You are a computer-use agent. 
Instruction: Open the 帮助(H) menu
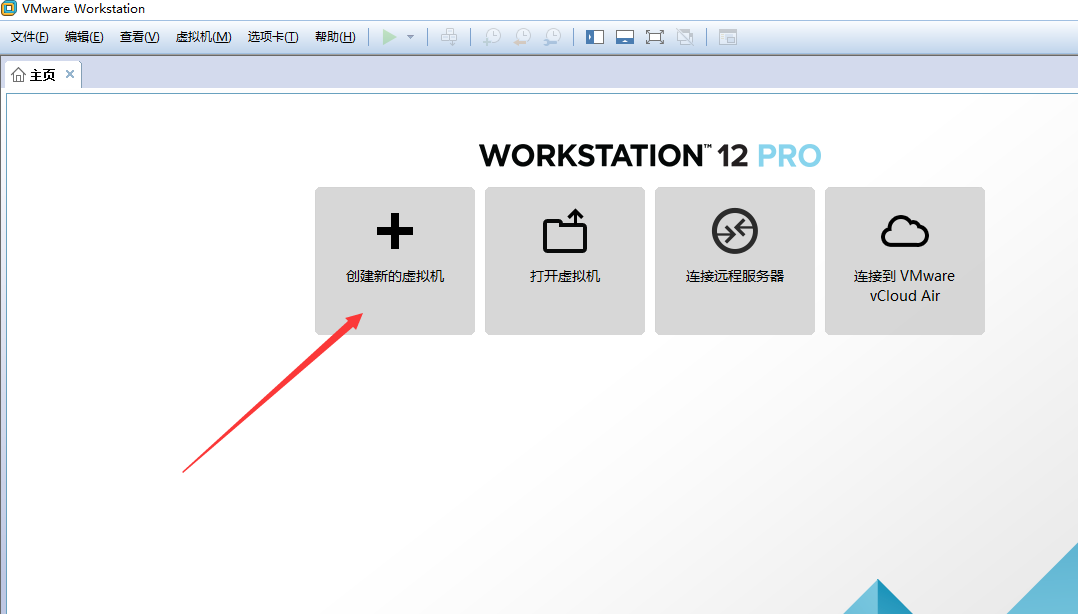336,37
